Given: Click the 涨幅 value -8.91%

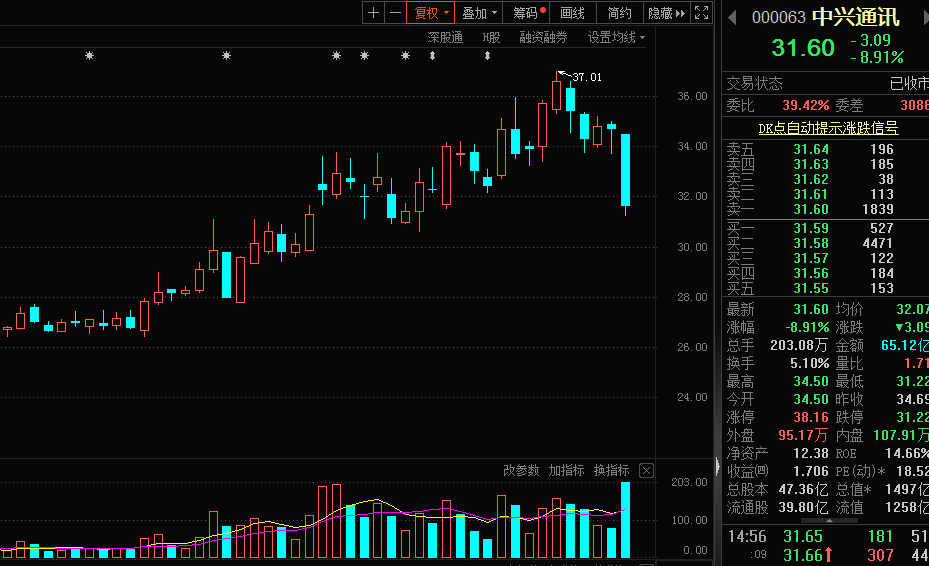Looking at the screenshot, I should (807, 327).
